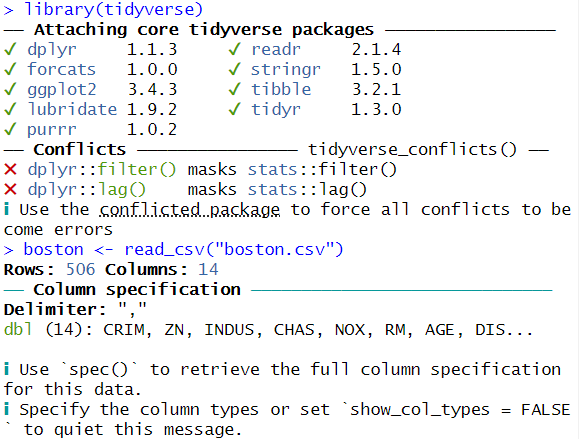Click 'dplyr::lag()' in the conflicts list
The image size is (579, 439).
click(x=87, y=190)
